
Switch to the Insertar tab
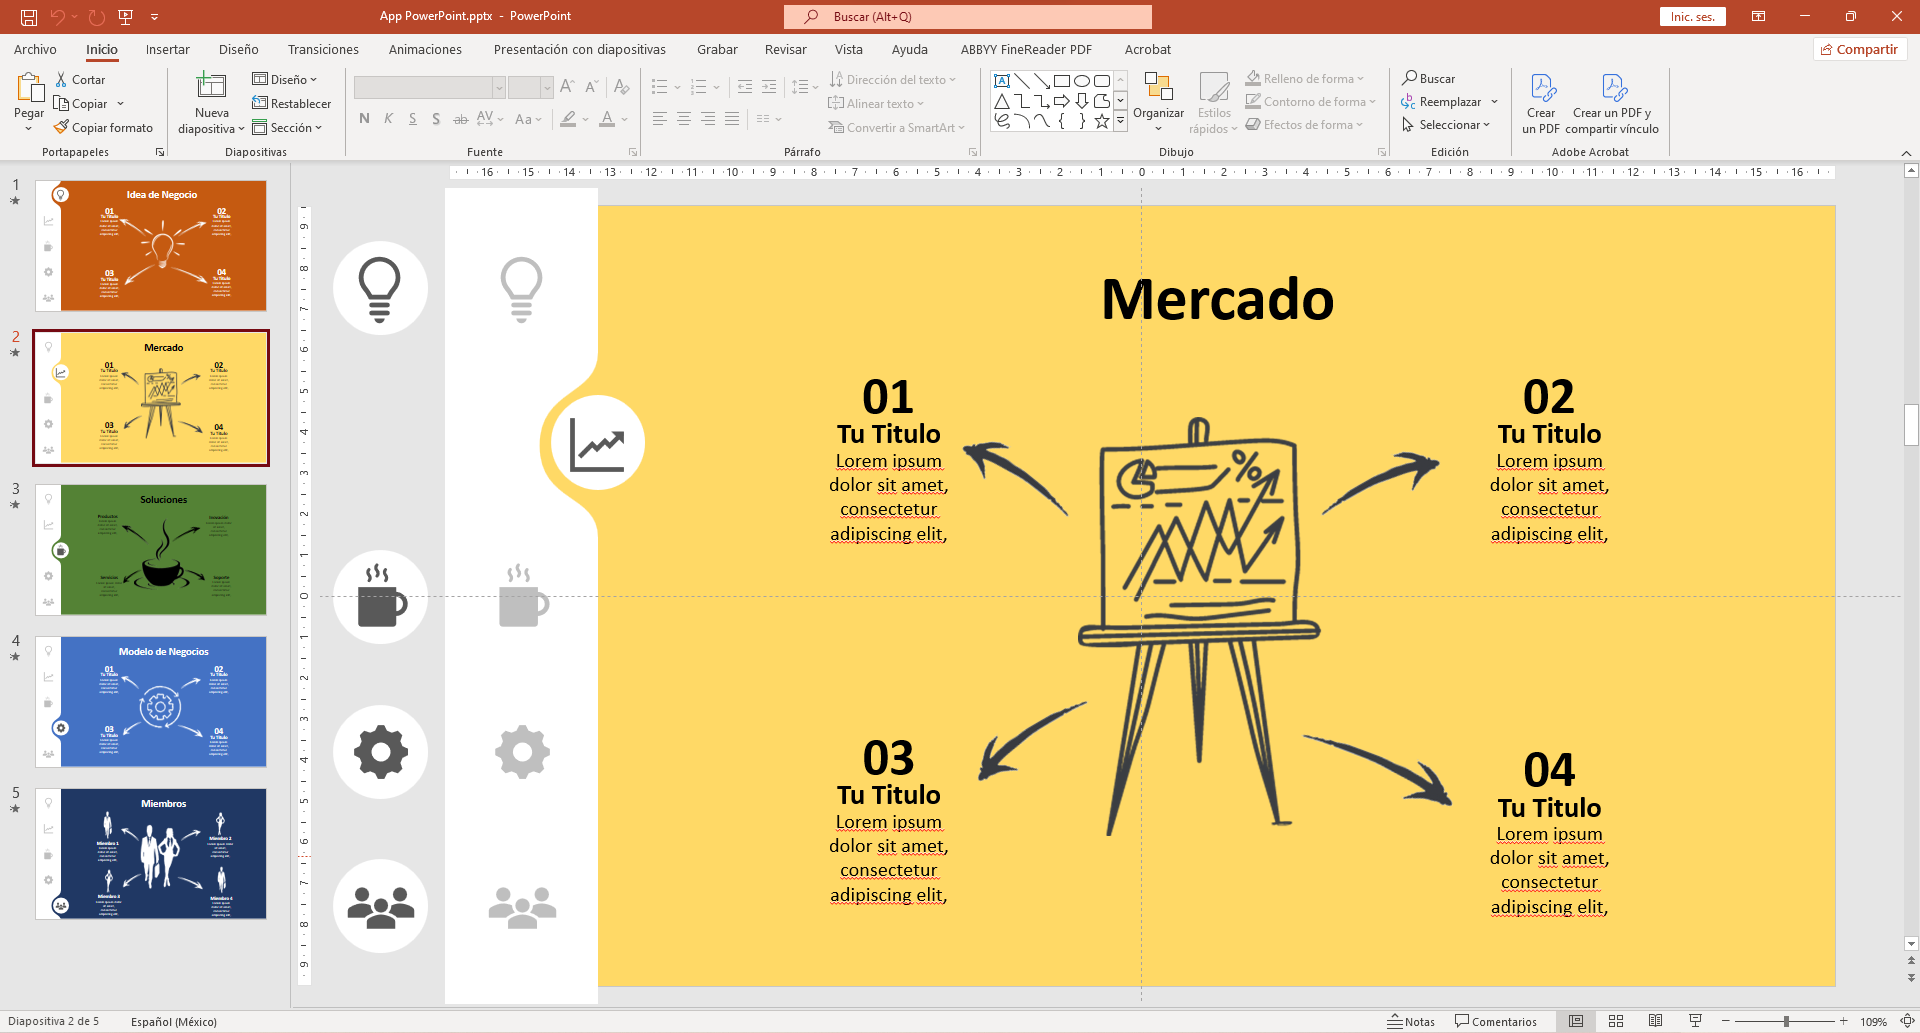(167, 50)
